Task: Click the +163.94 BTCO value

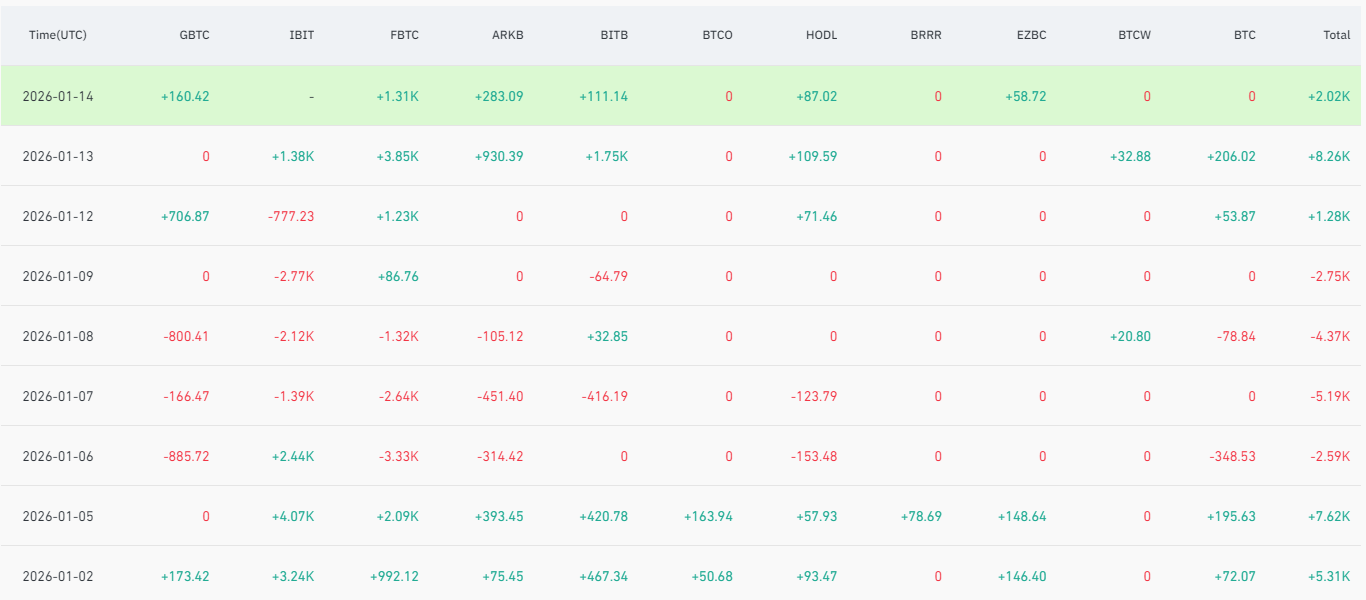Action: click(x=708, y=517)
